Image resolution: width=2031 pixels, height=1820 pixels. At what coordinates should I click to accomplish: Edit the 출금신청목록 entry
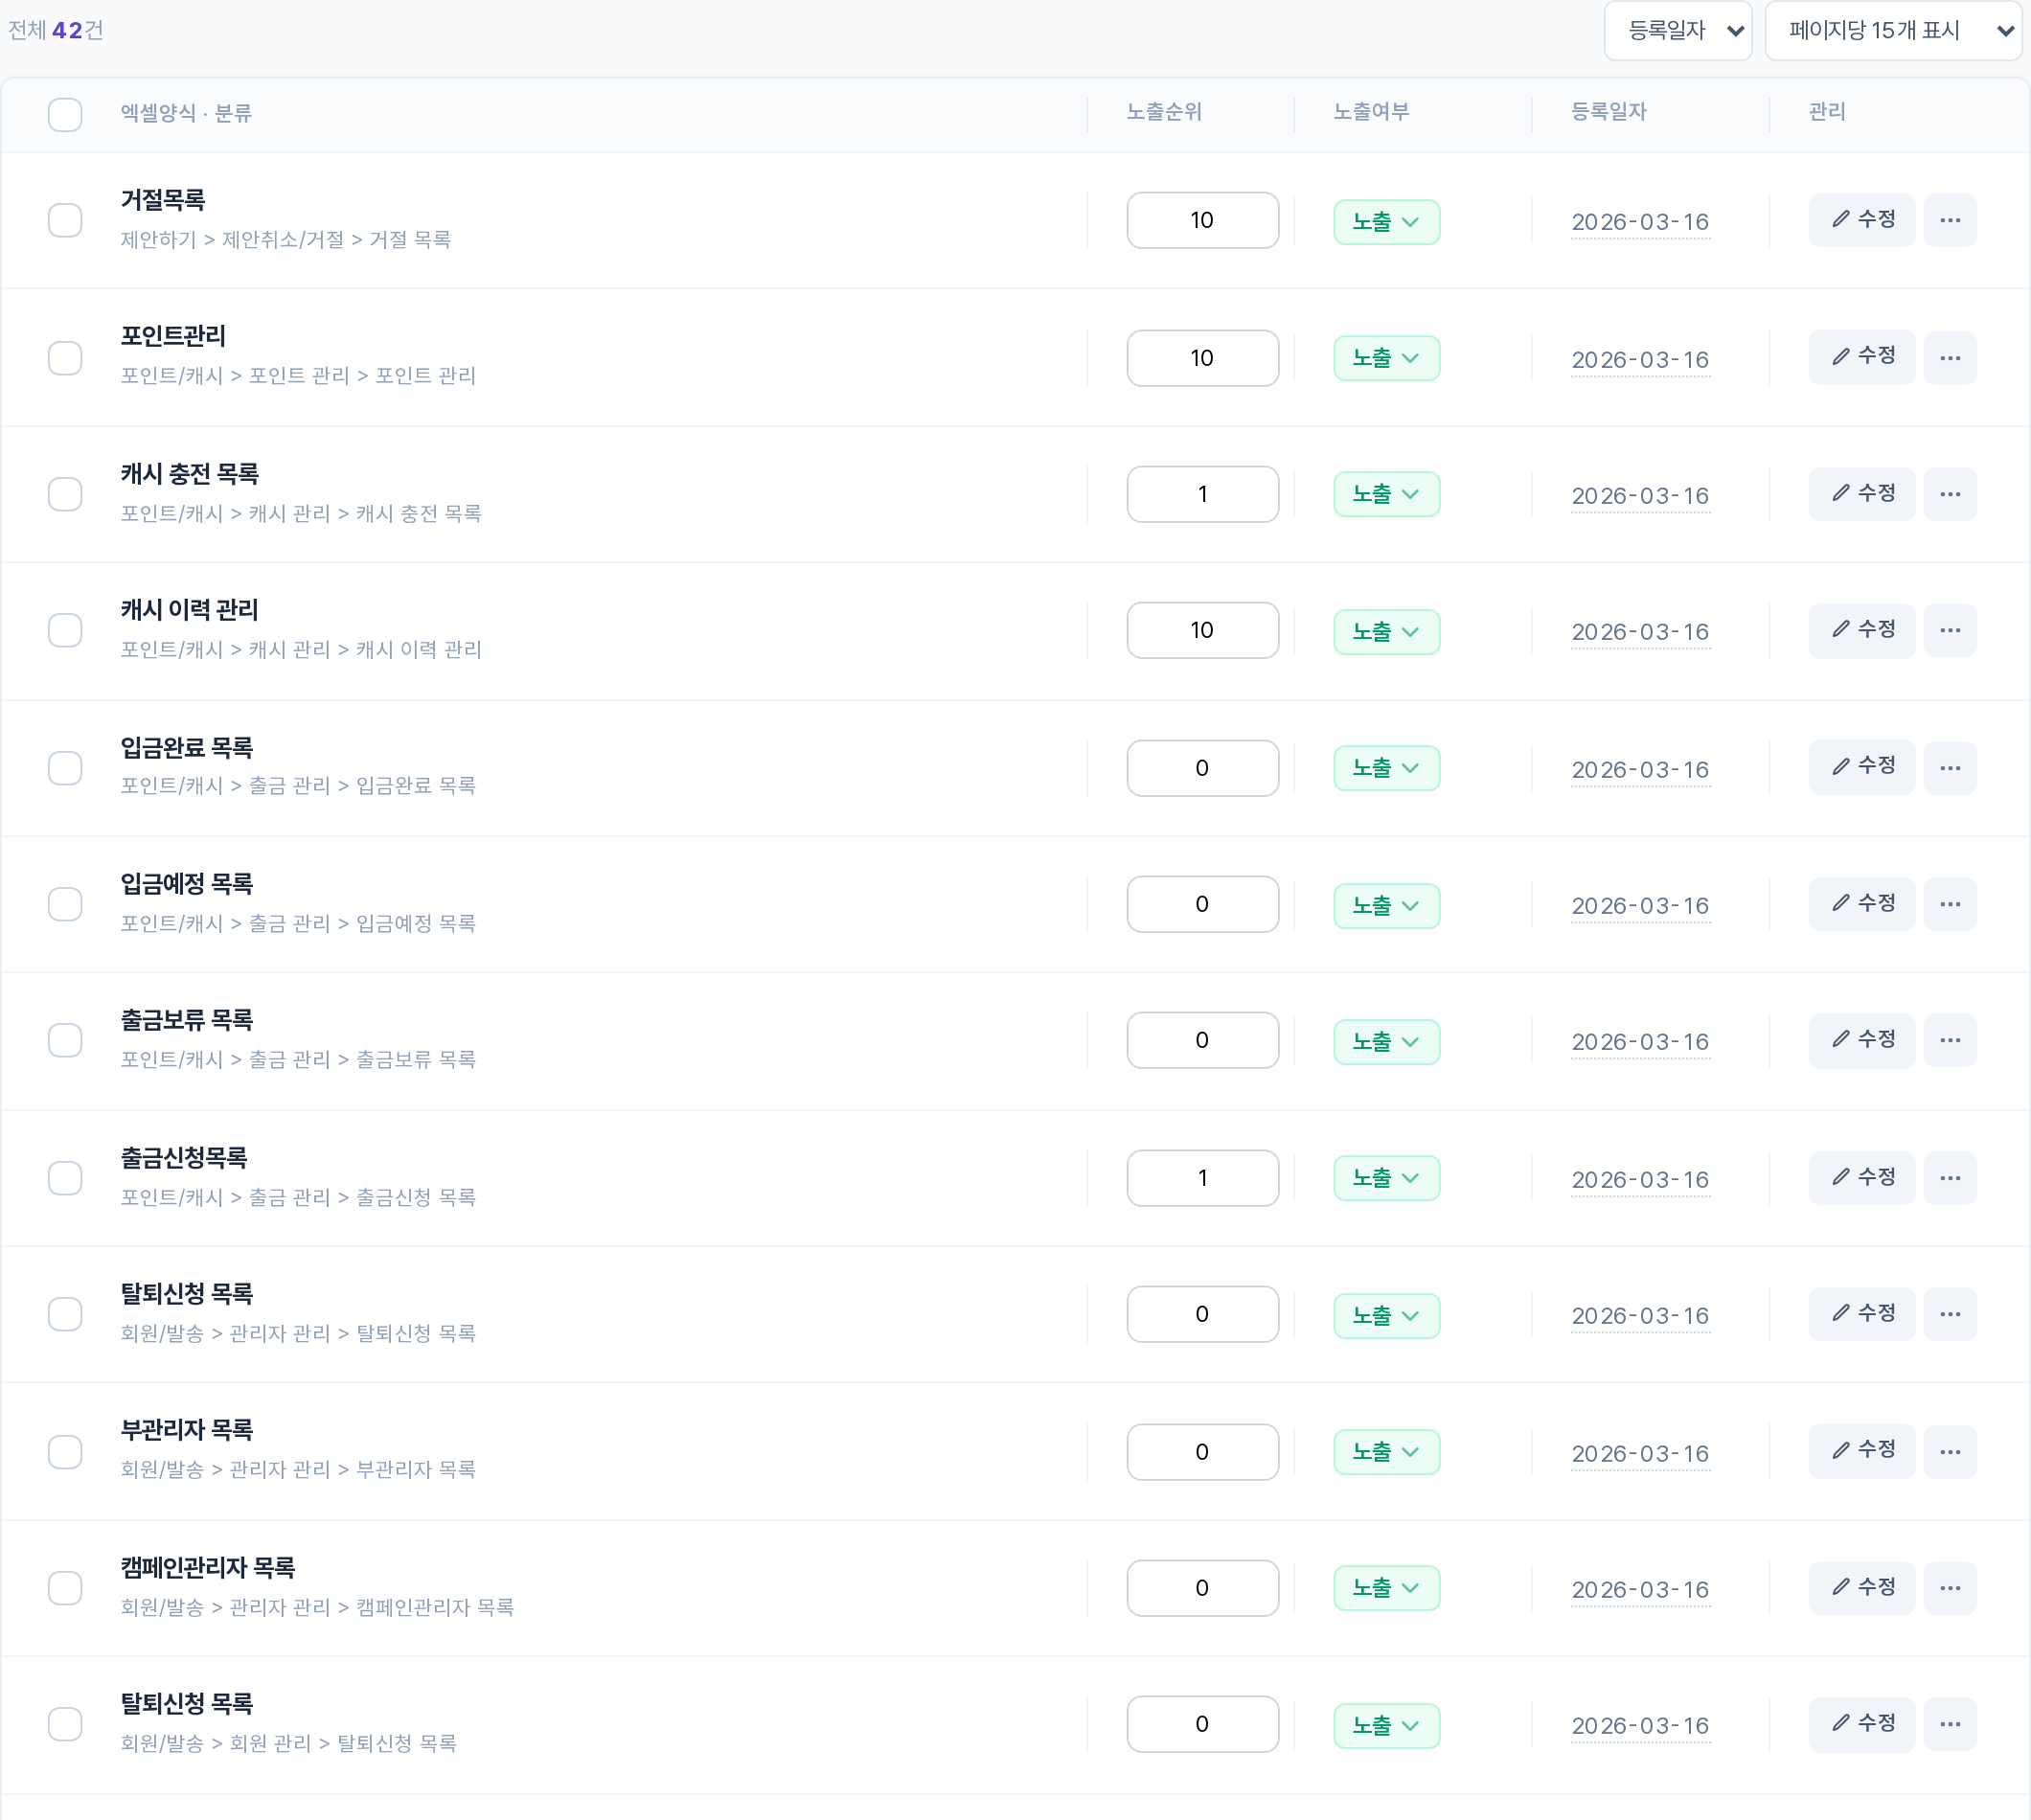[x=1861, y=1178]
